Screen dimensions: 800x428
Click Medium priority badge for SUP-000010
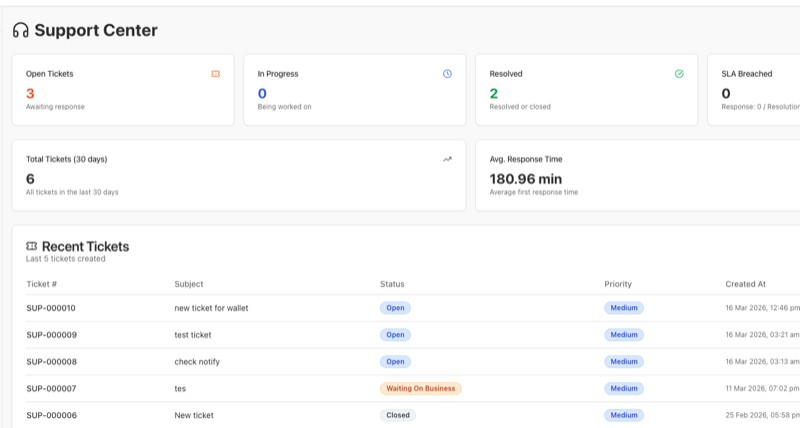[624, 308]
